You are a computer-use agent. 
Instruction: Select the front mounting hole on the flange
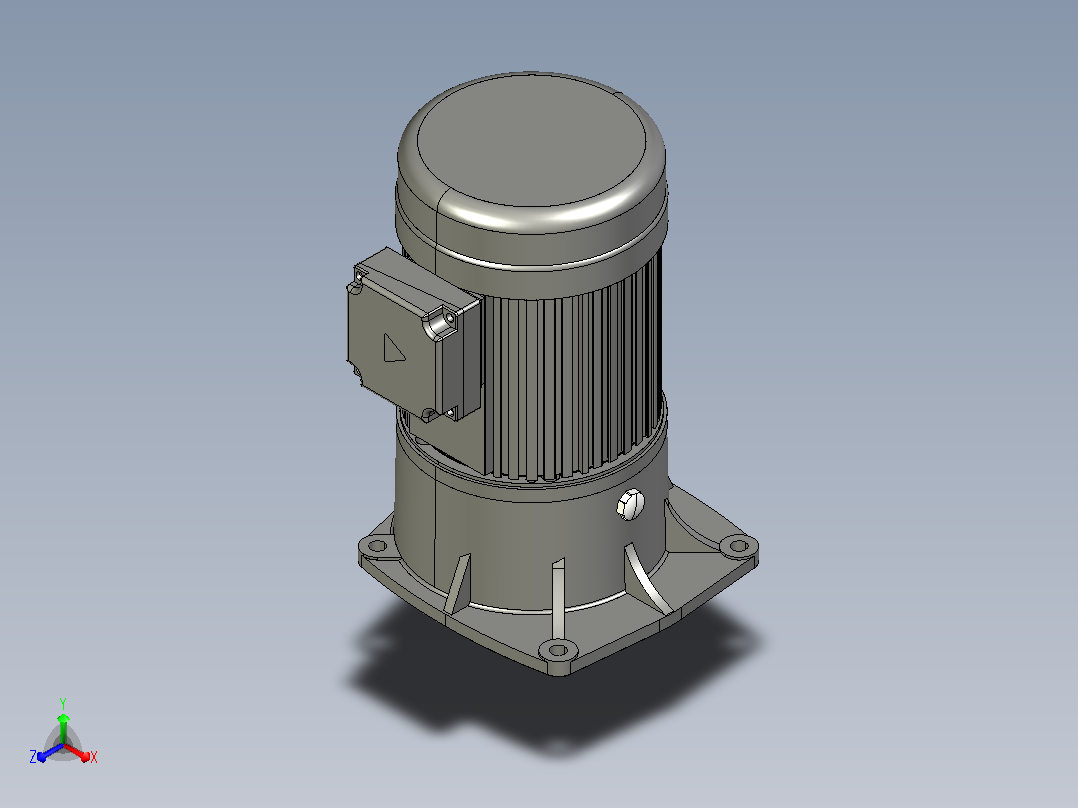coord(558,650)
